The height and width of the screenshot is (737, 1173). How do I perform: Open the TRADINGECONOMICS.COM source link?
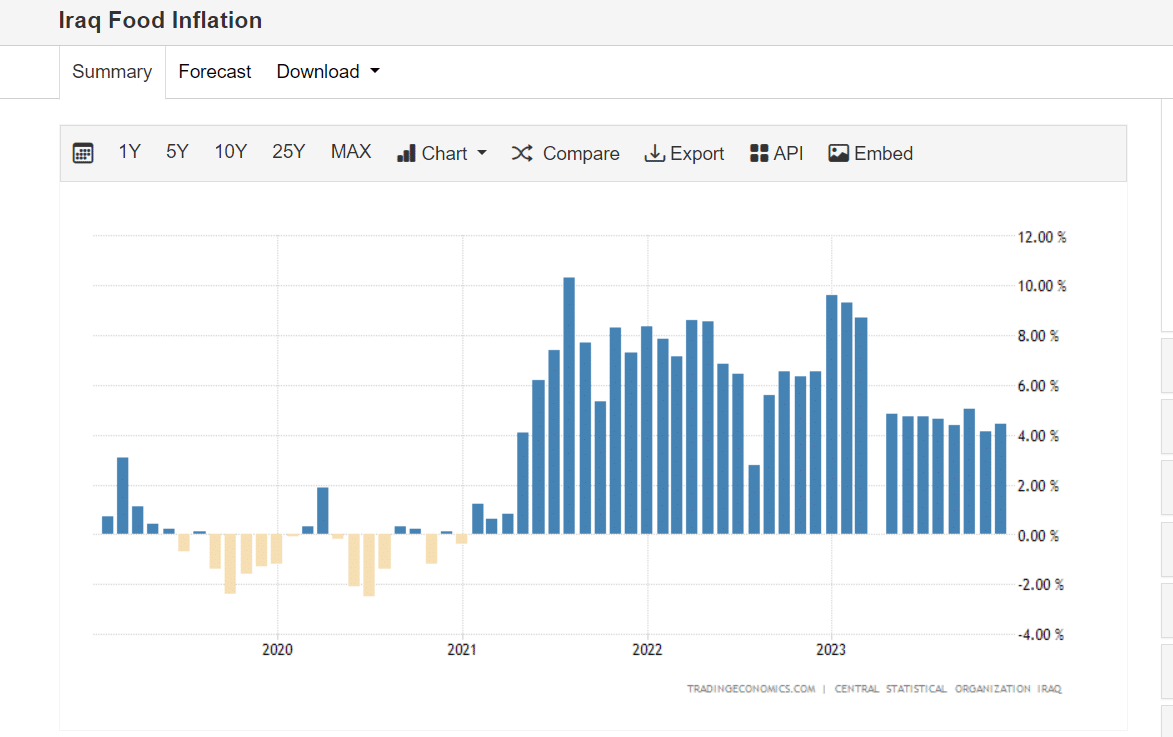(x=750, y=689)
